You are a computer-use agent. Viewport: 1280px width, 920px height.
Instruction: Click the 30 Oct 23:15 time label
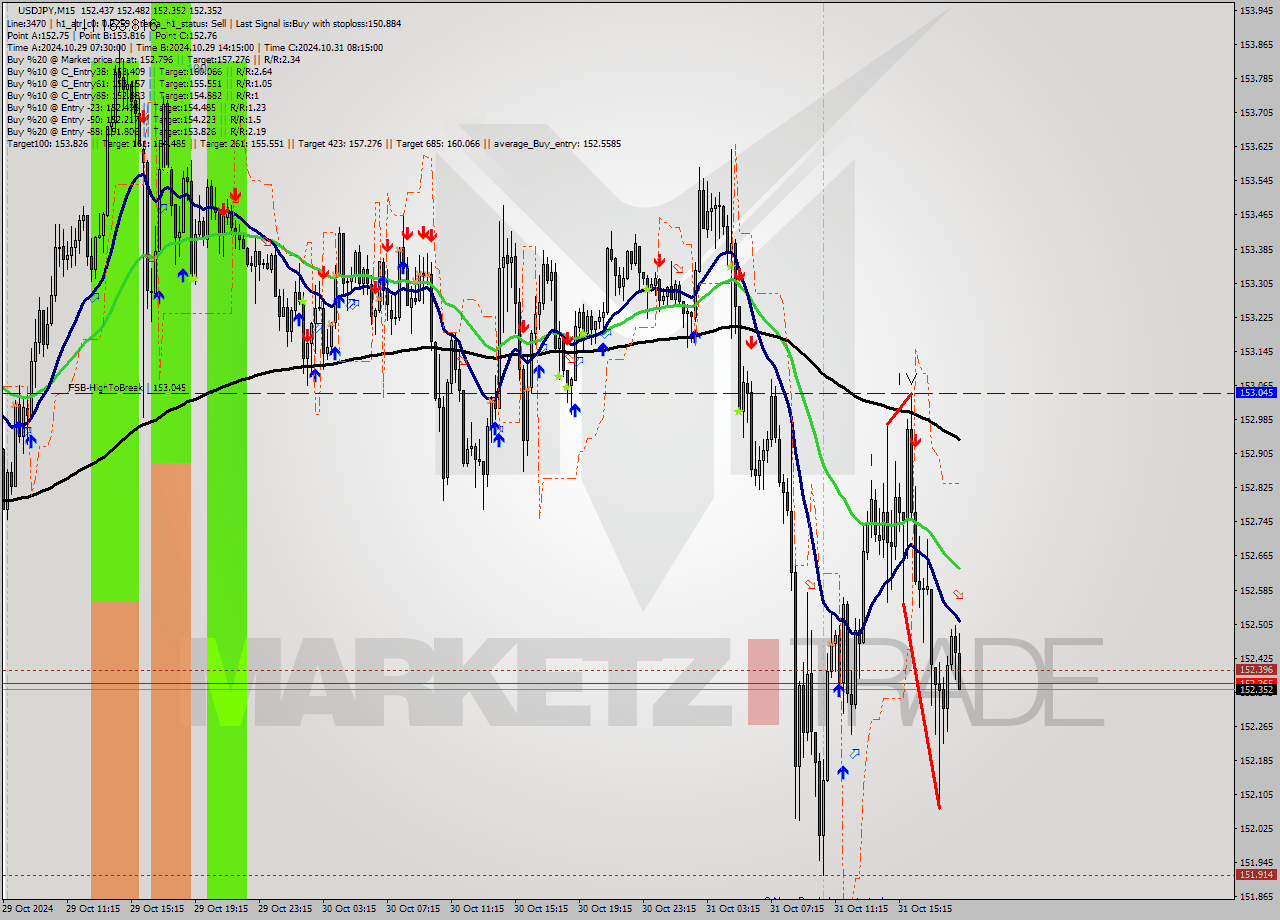669,909
